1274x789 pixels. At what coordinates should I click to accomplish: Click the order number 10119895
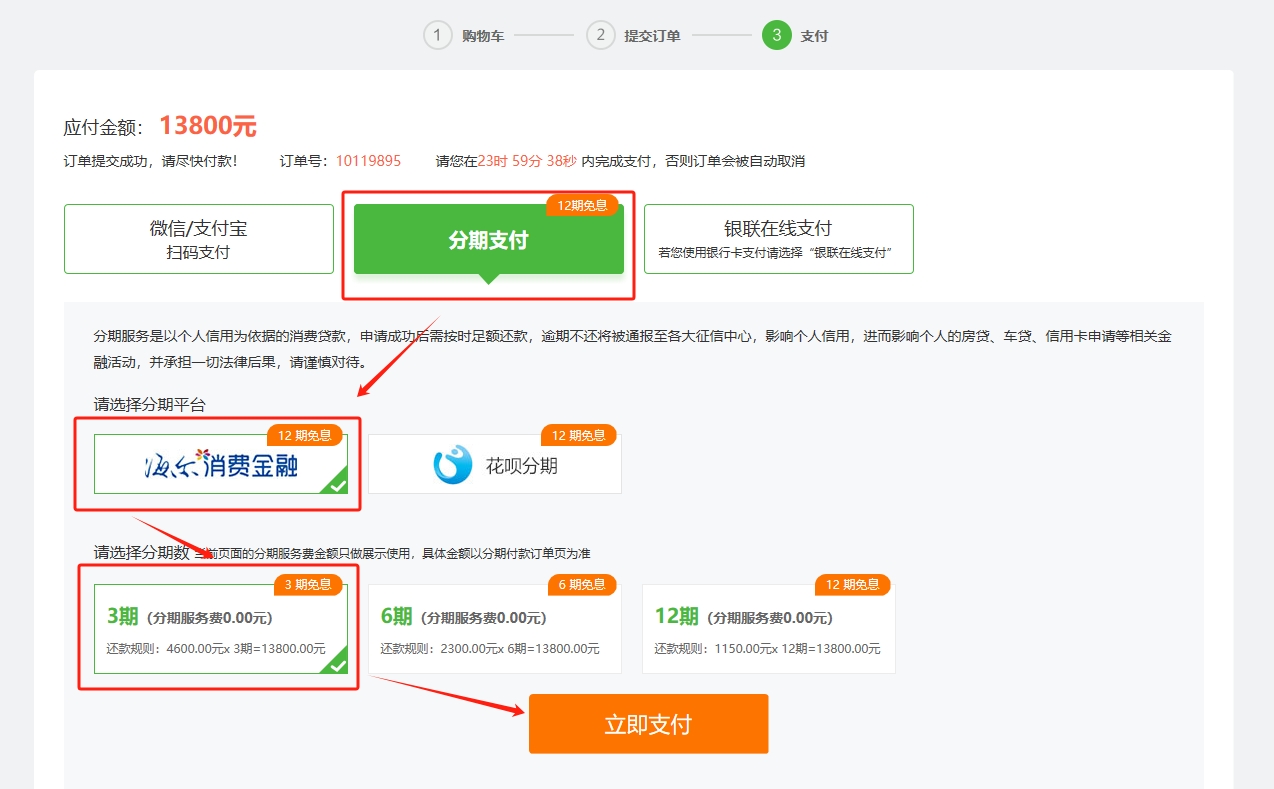(x=368, y=161)
